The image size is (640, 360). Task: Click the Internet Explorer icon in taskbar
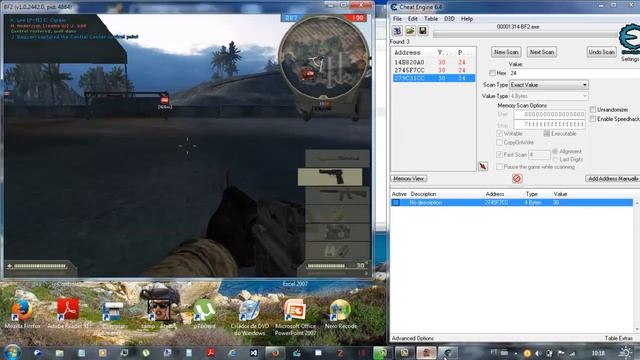(232, 353)
